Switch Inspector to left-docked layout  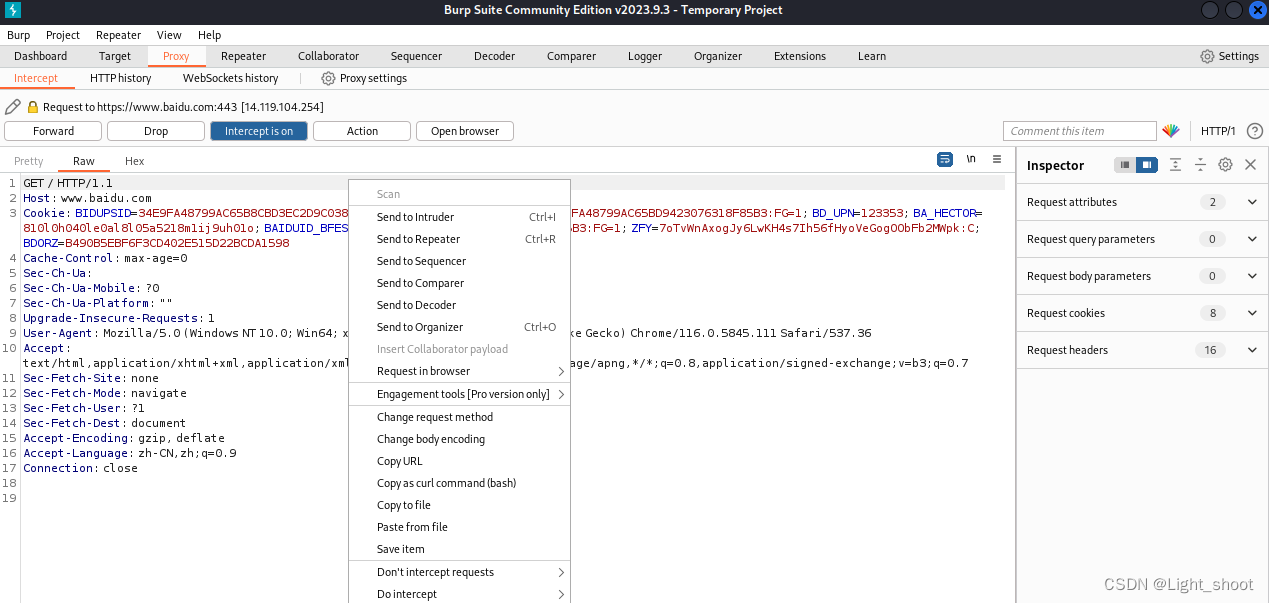click(x=1125, y=165)
